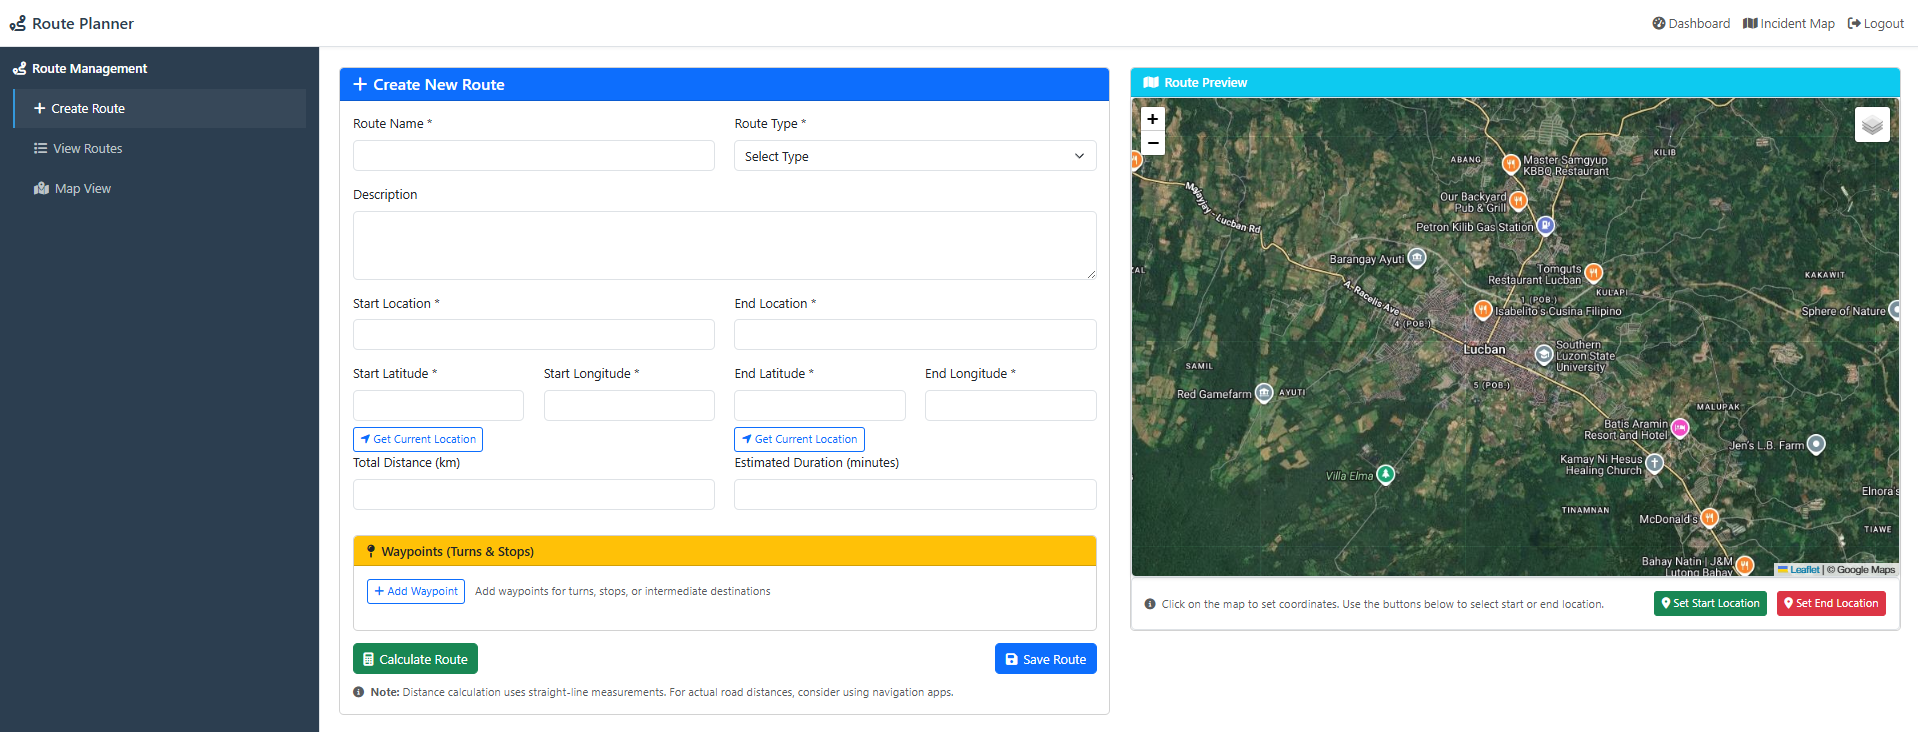Open the map layers control
The height and width of the screenshot is (732, 1918).
tap(1871, 125)
